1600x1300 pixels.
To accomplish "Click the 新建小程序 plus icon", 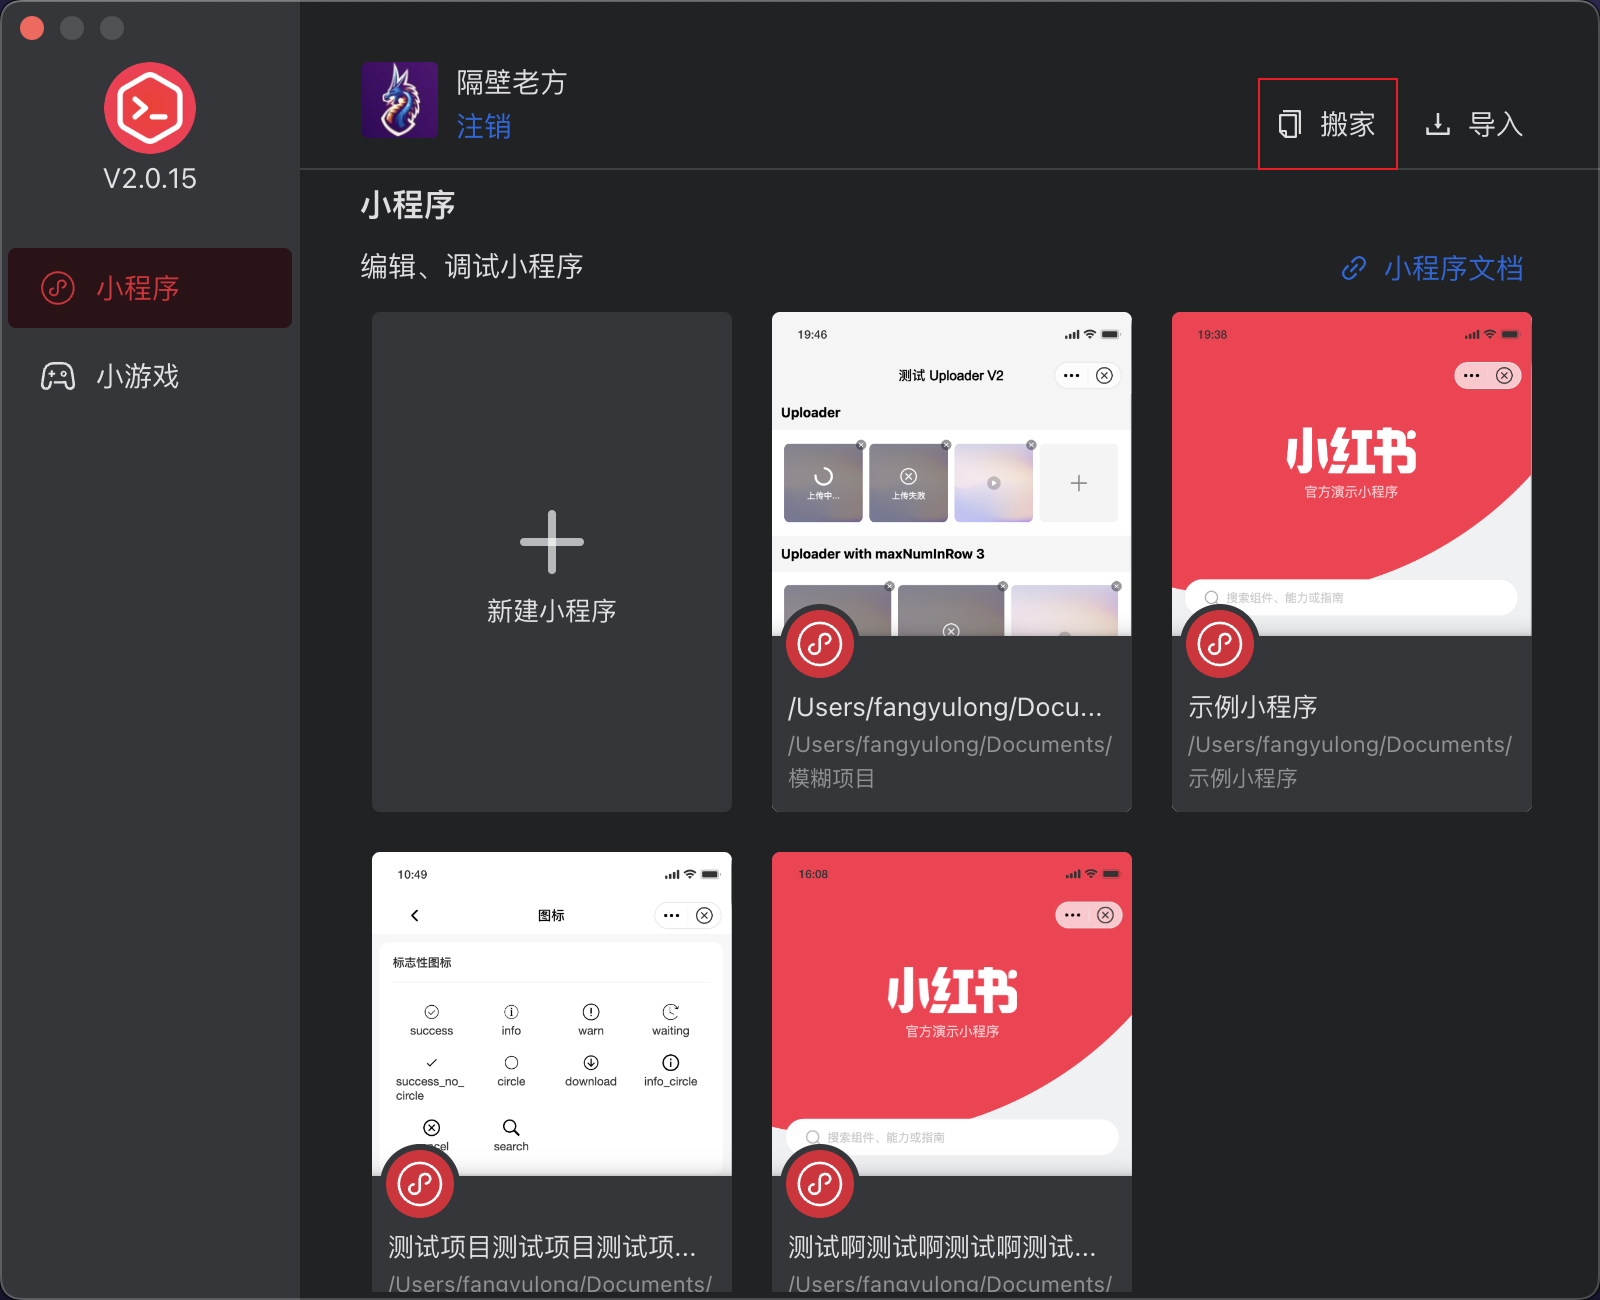I will (552, 542).
